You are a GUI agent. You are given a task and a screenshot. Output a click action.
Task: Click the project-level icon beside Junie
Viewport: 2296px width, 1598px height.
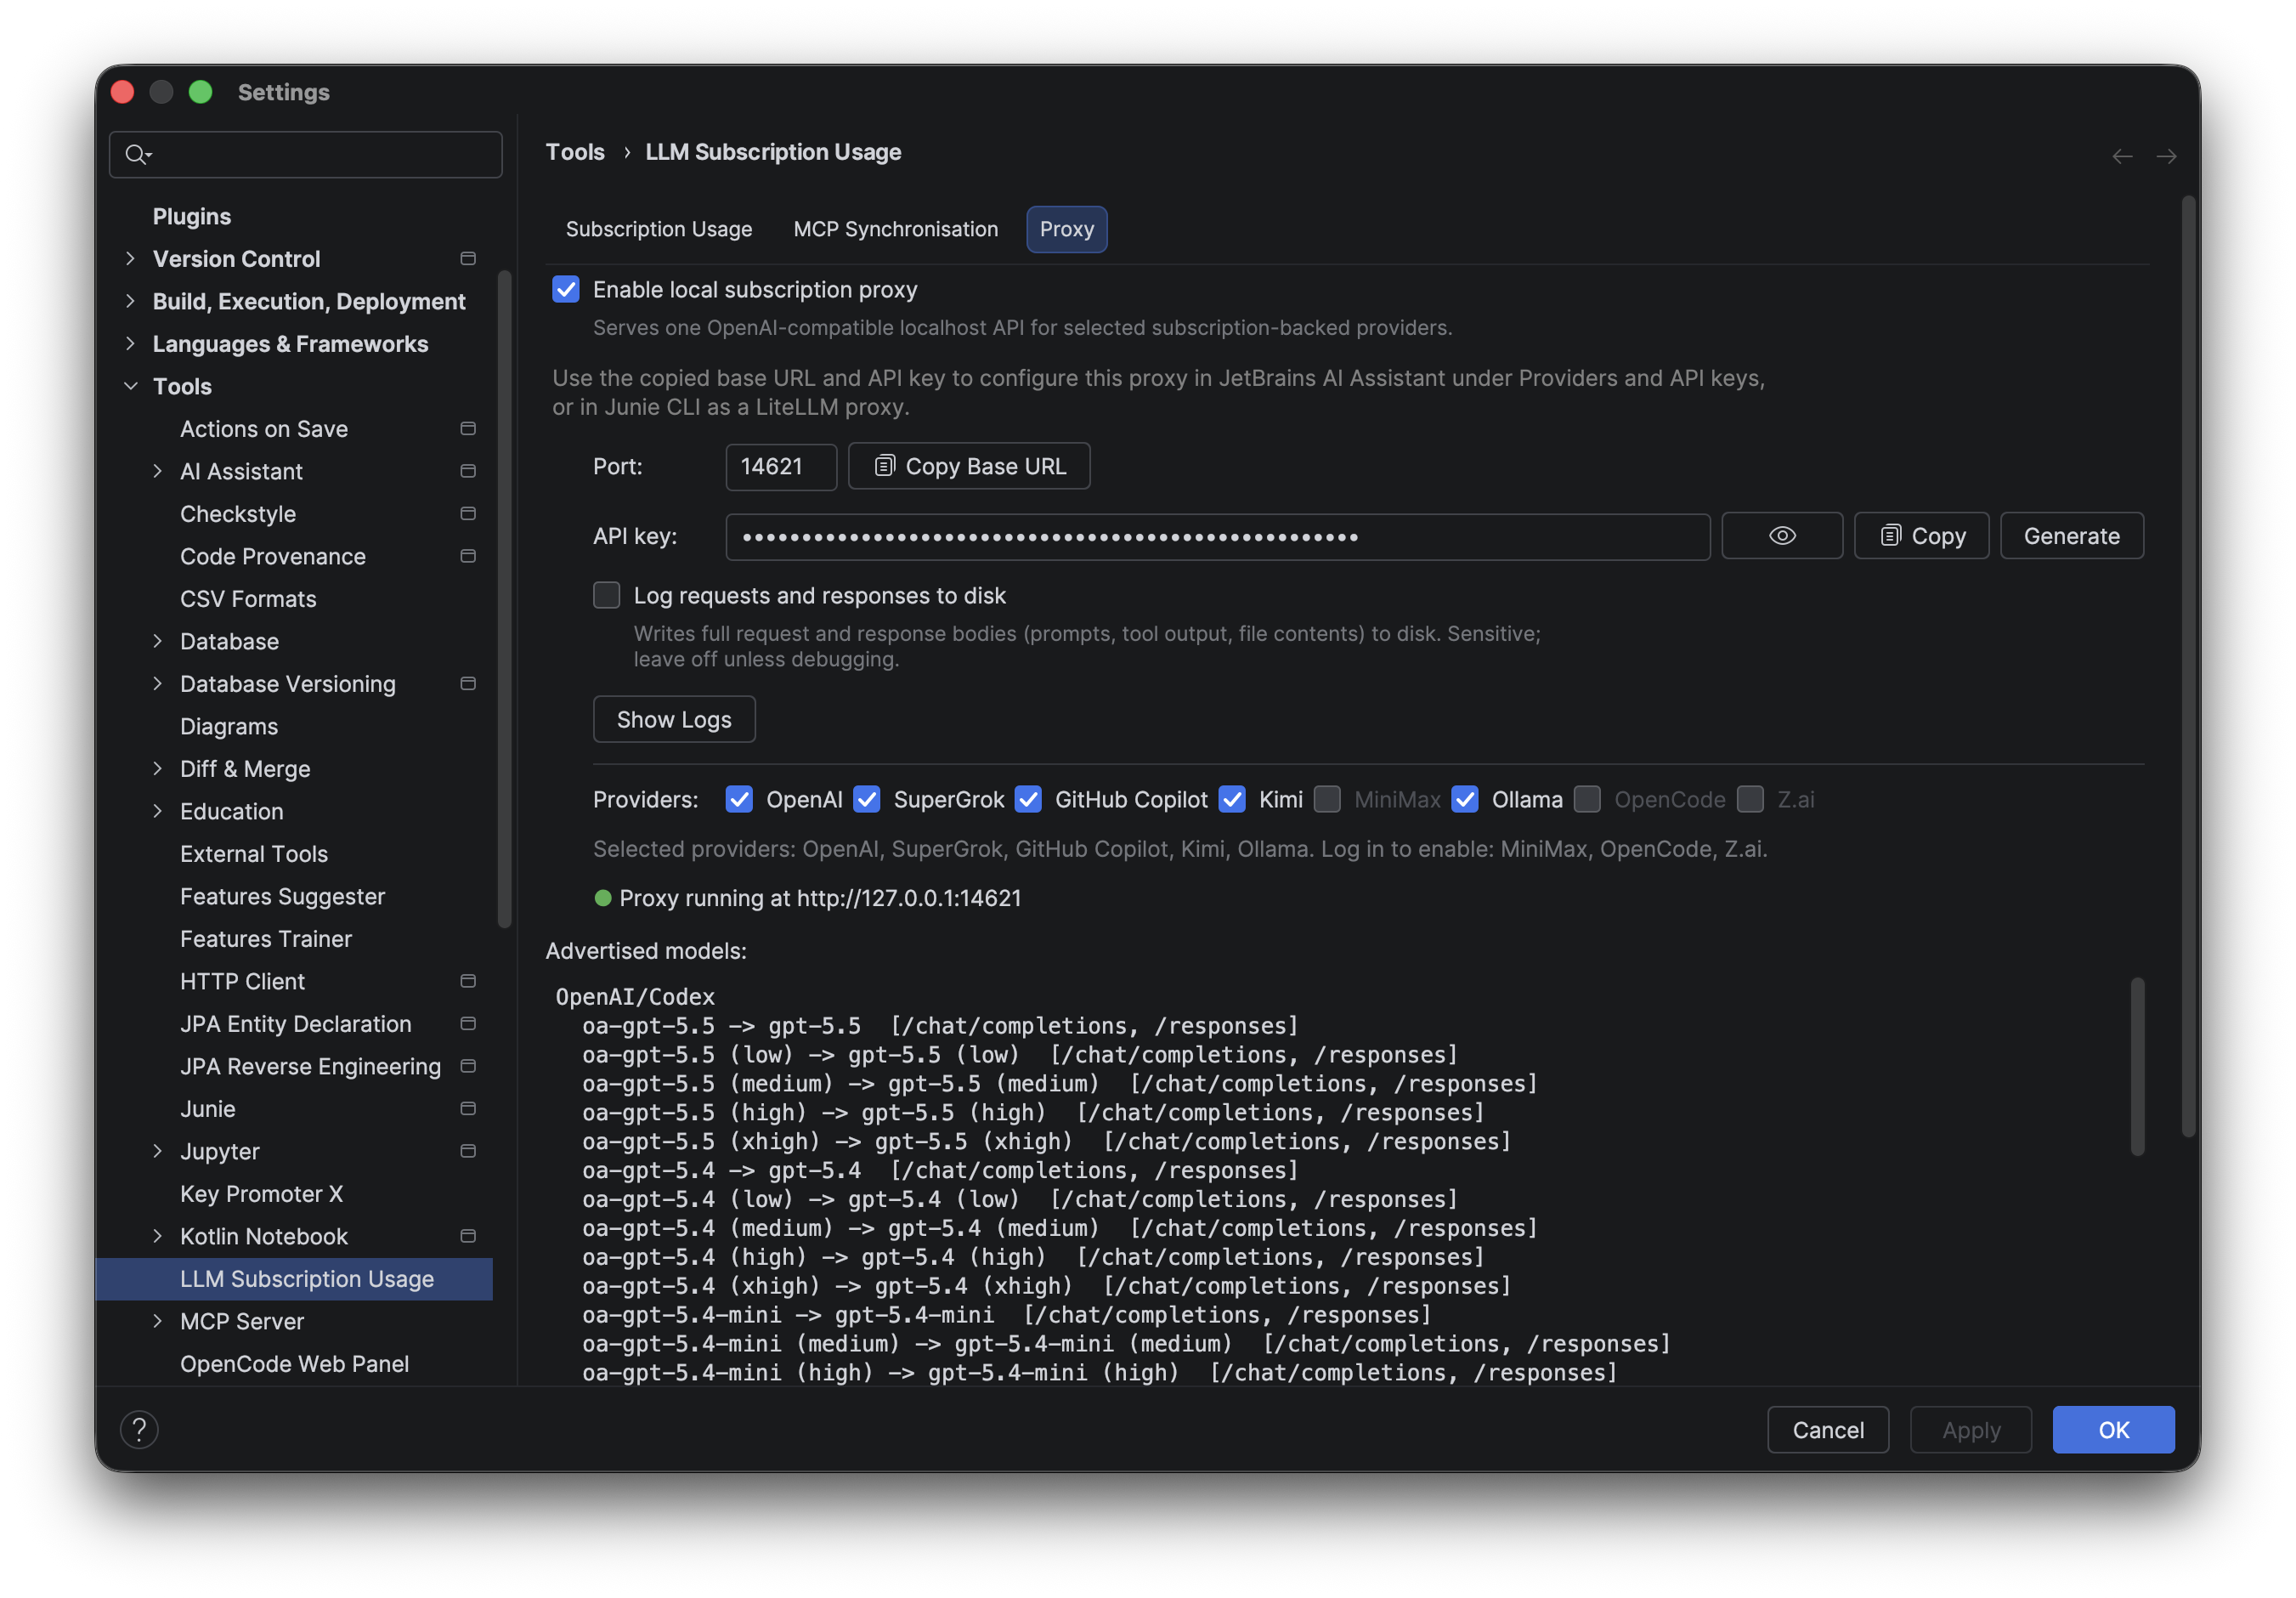click(467, 1109)
